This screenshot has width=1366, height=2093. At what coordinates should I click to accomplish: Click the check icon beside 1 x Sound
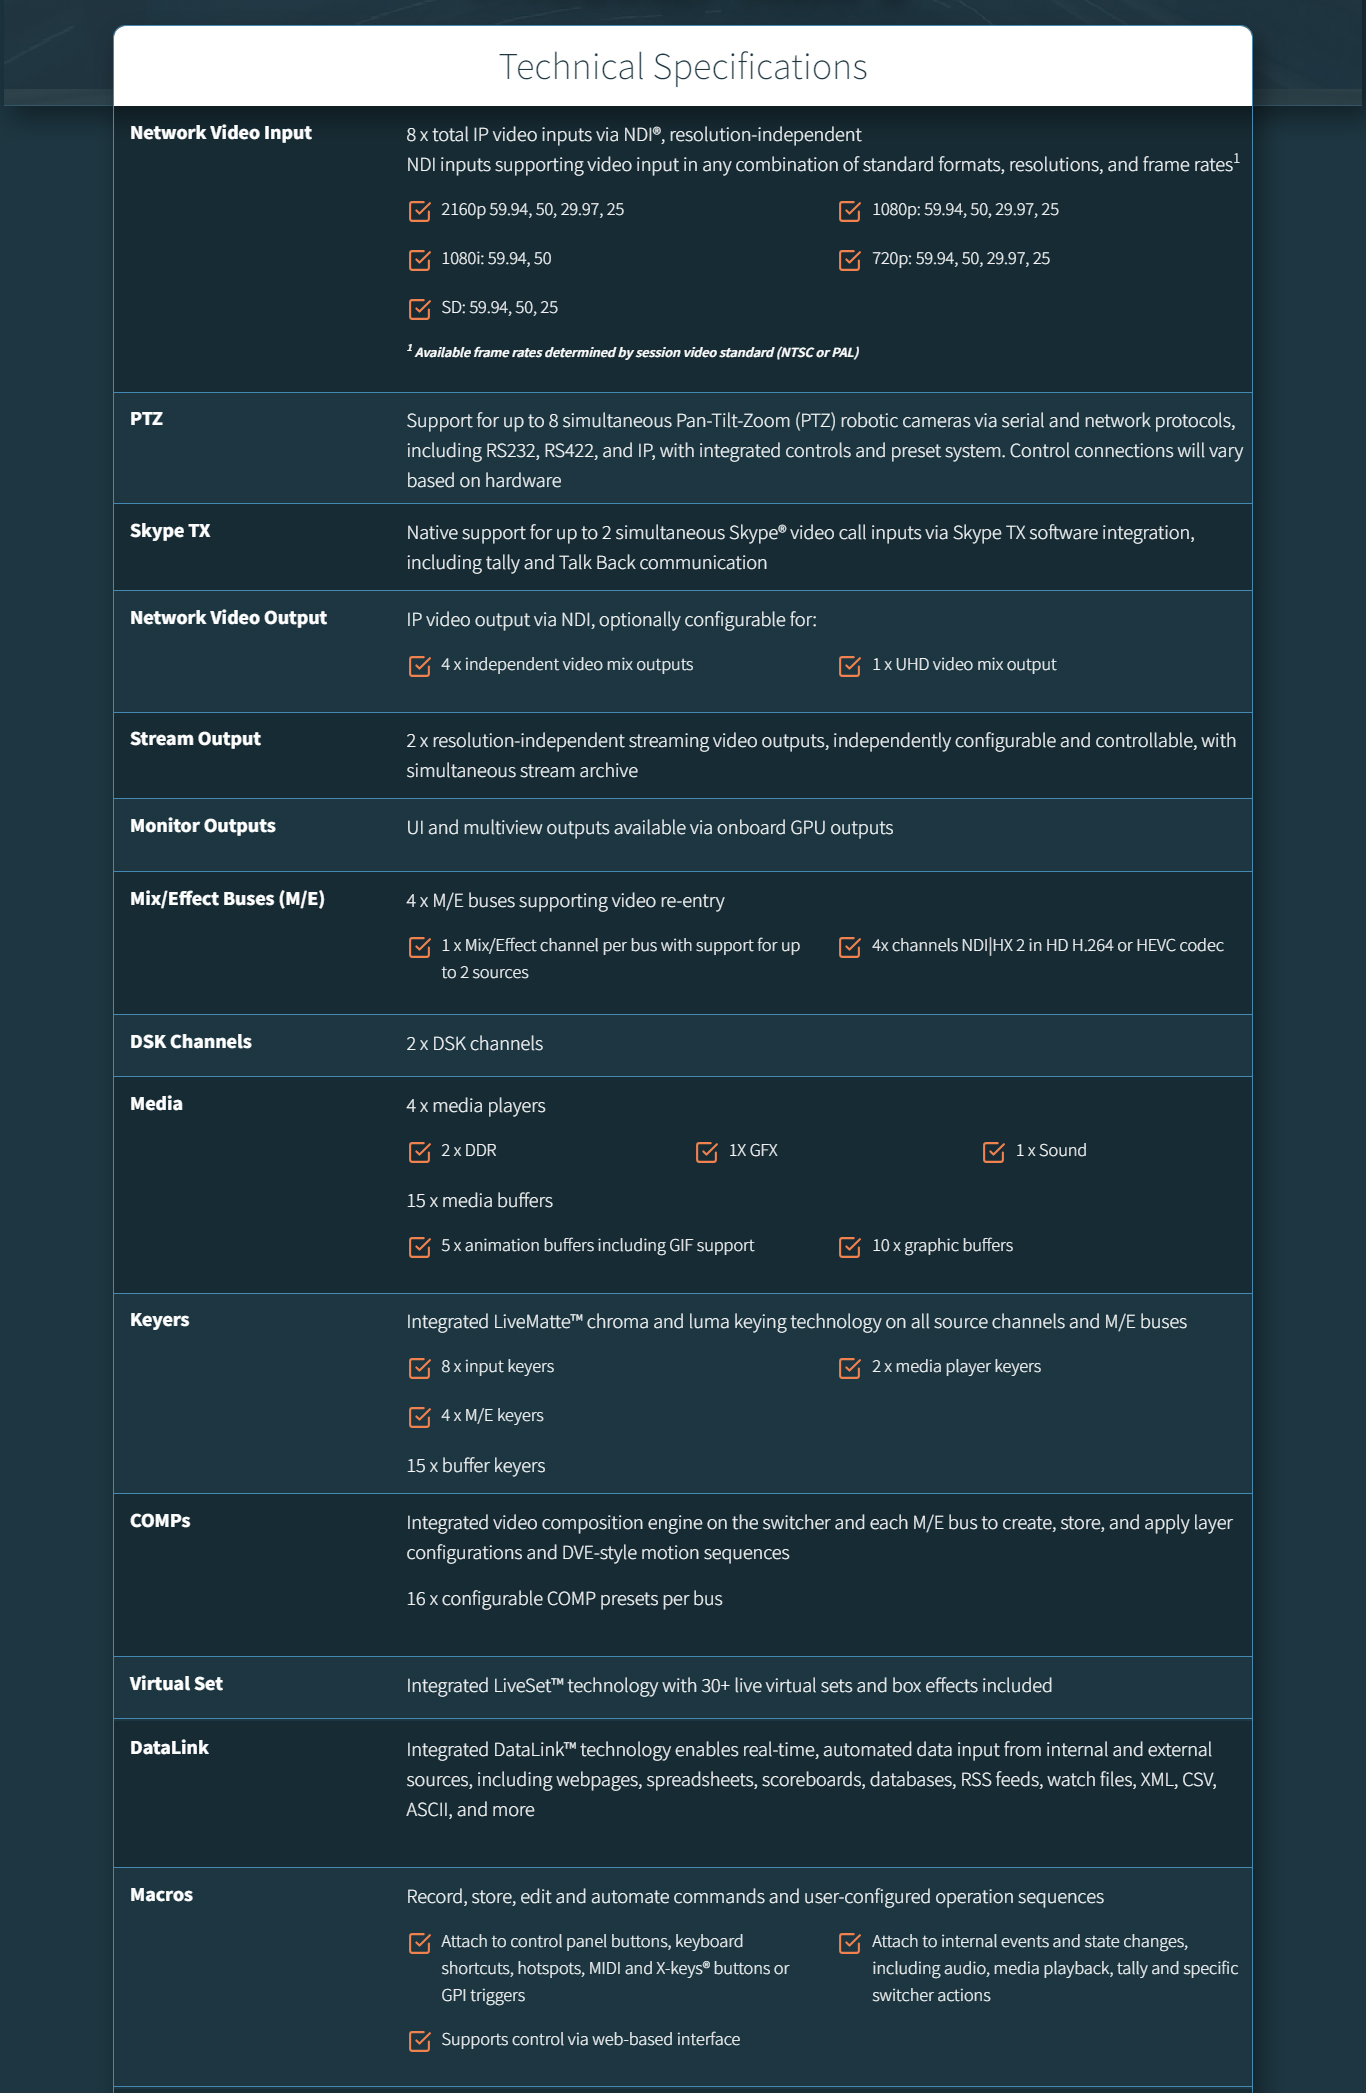pos(994,1152)
